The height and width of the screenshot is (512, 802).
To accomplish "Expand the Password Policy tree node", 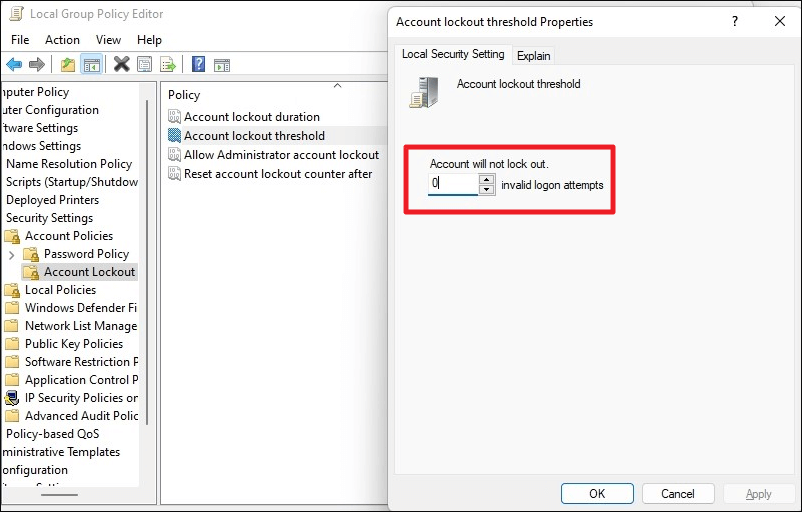I will pos(11,254).
